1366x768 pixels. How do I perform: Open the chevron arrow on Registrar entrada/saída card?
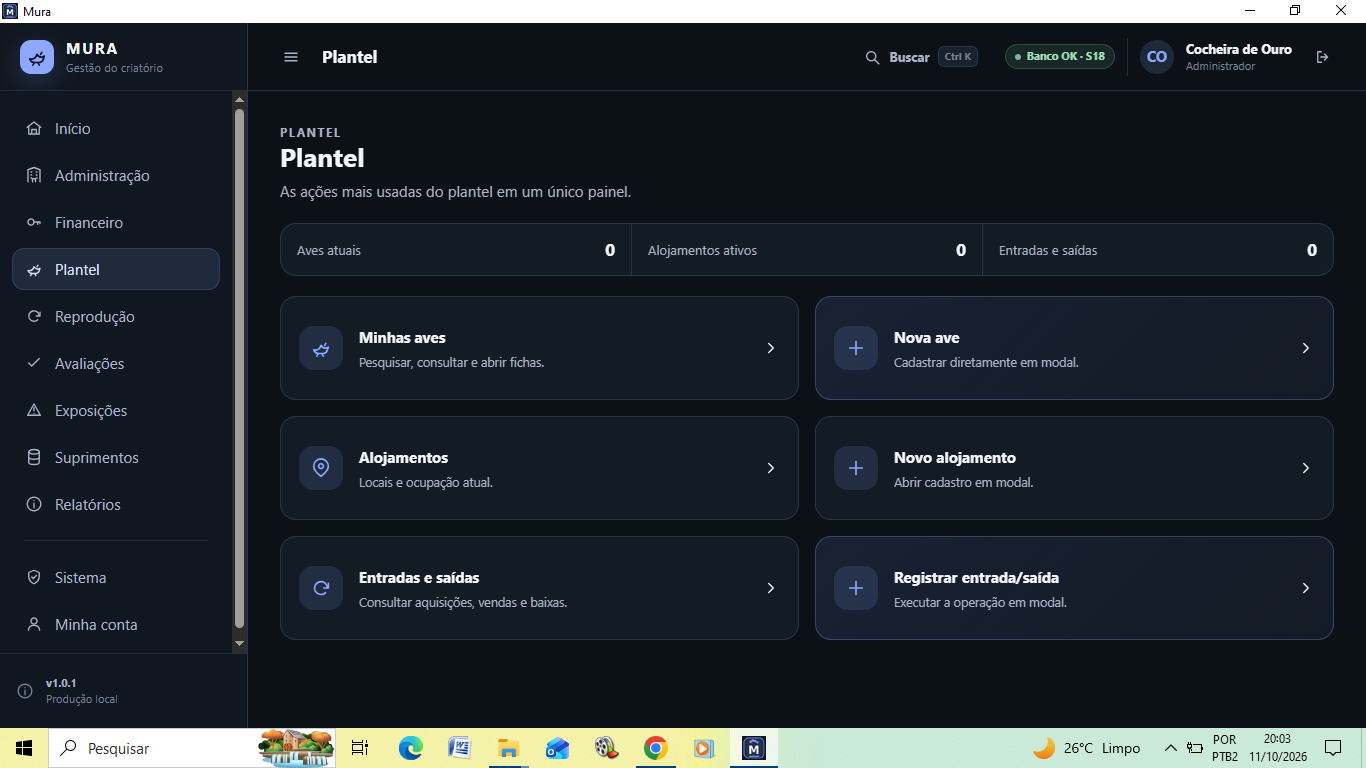point(1306,588)
